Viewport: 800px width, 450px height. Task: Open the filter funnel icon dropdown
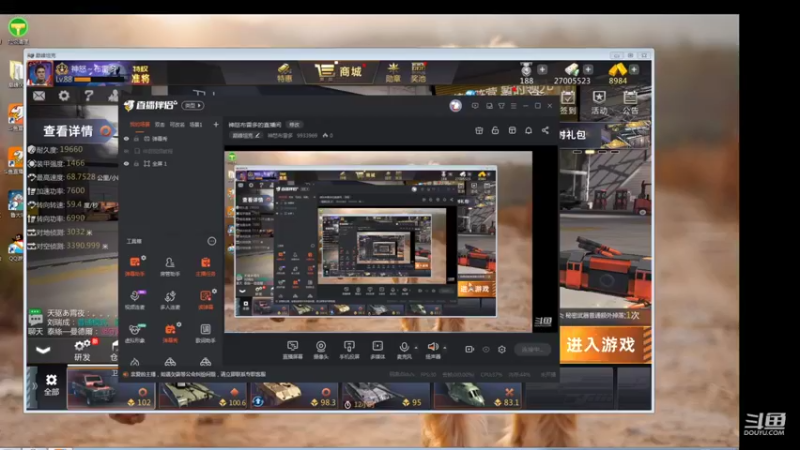point(501,106)
